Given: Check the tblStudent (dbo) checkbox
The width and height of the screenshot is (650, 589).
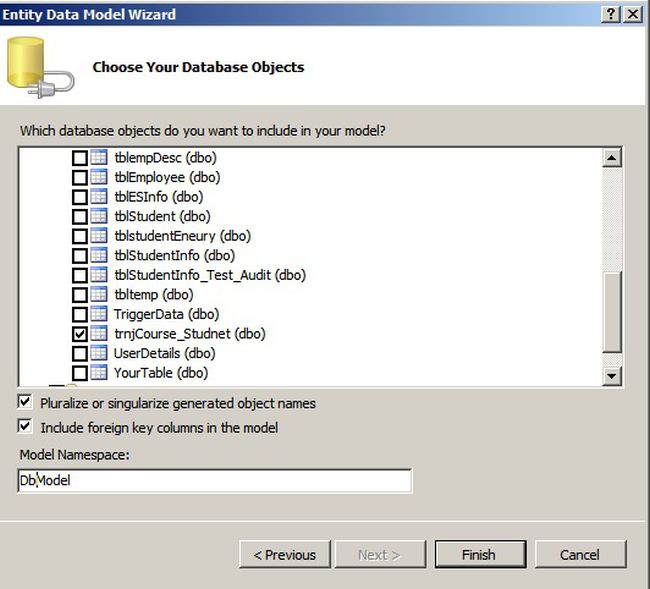Looking at the screenshot, I should 80,216.
